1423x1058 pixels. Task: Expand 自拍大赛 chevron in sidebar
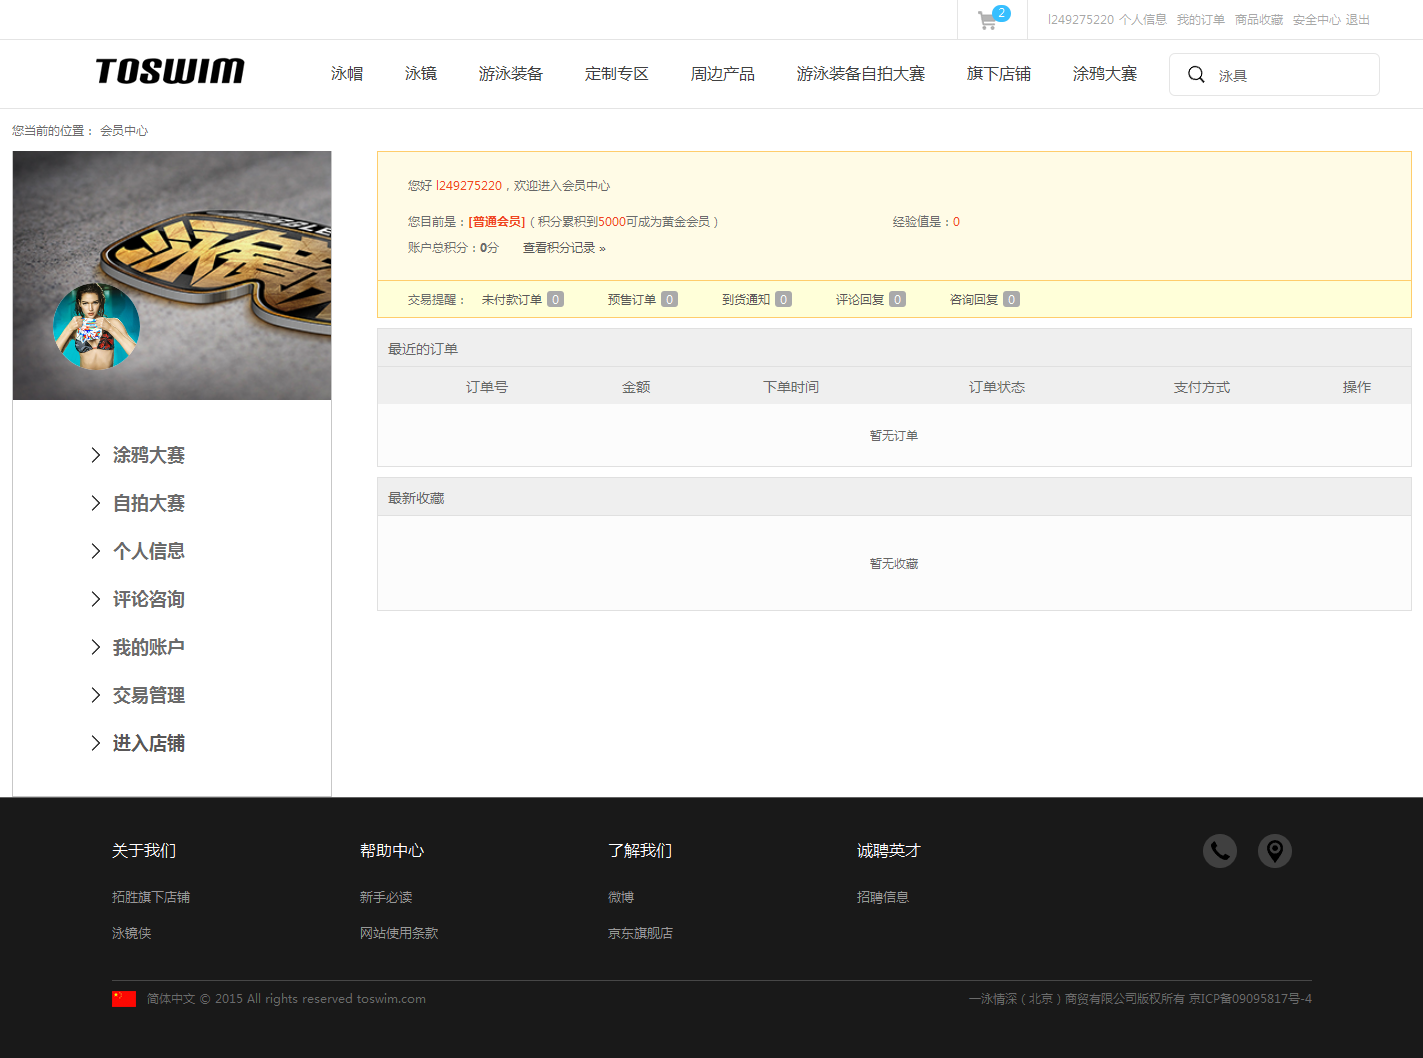[x=96, y=503]
